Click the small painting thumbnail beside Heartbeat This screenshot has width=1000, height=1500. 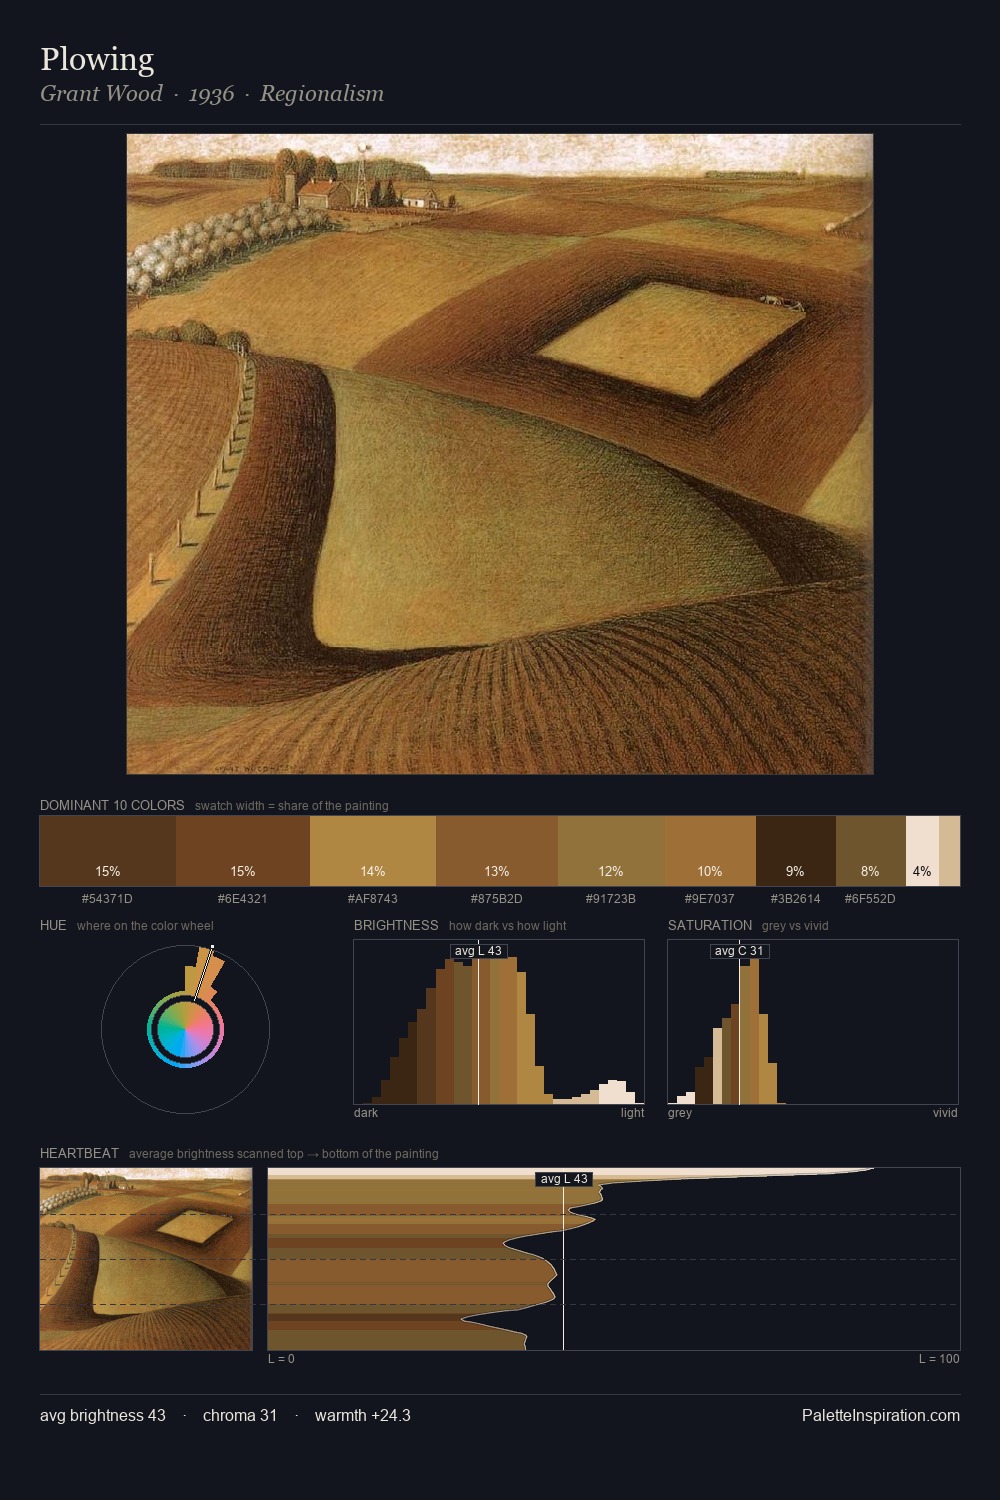point(146,1259)
